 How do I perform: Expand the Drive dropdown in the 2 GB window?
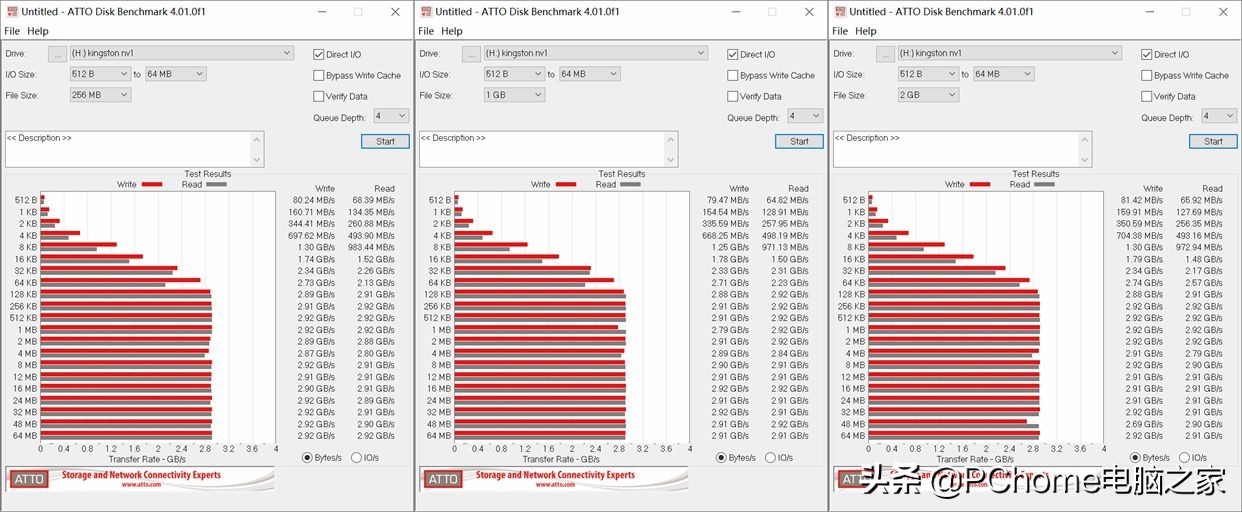1010,53
